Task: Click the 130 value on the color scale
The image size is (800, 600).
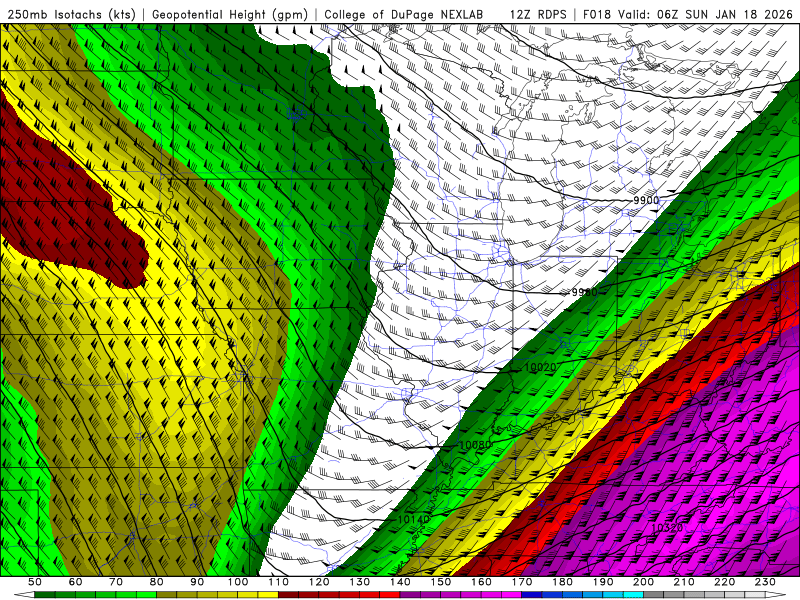Action: (x=360, y=582)
